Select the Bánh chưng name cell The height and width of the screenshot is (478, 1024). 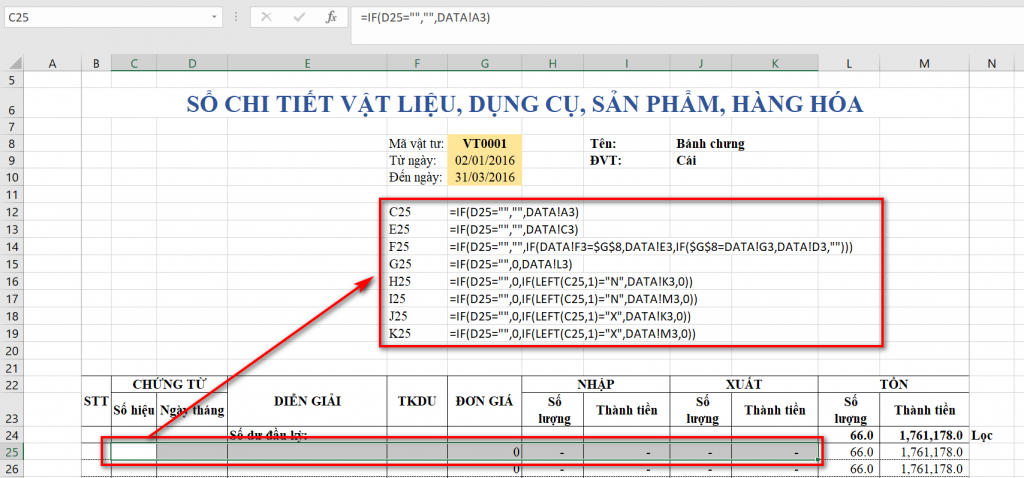[x=711, y=144]
